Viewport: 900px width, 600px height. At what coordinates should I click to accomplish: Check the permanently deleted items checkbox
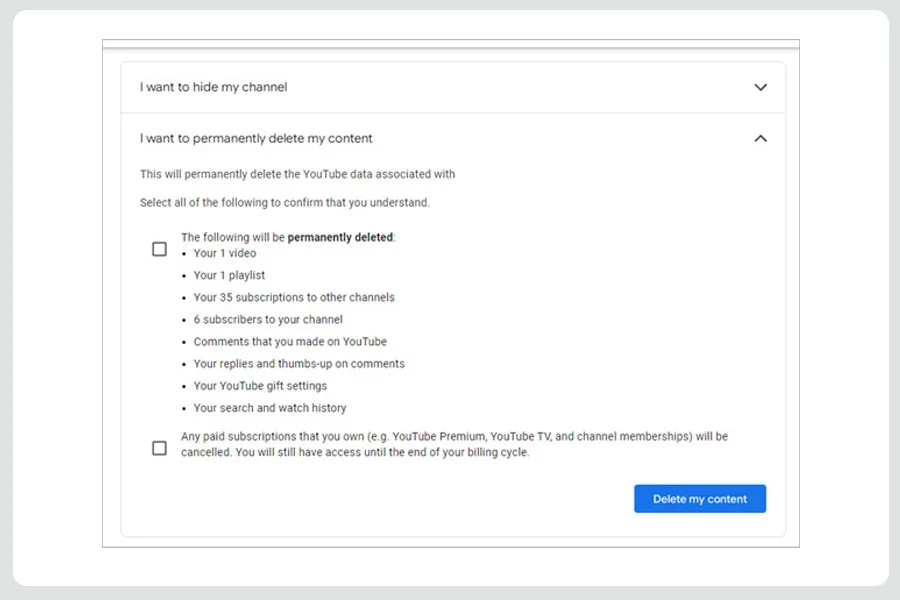[159, 249]
